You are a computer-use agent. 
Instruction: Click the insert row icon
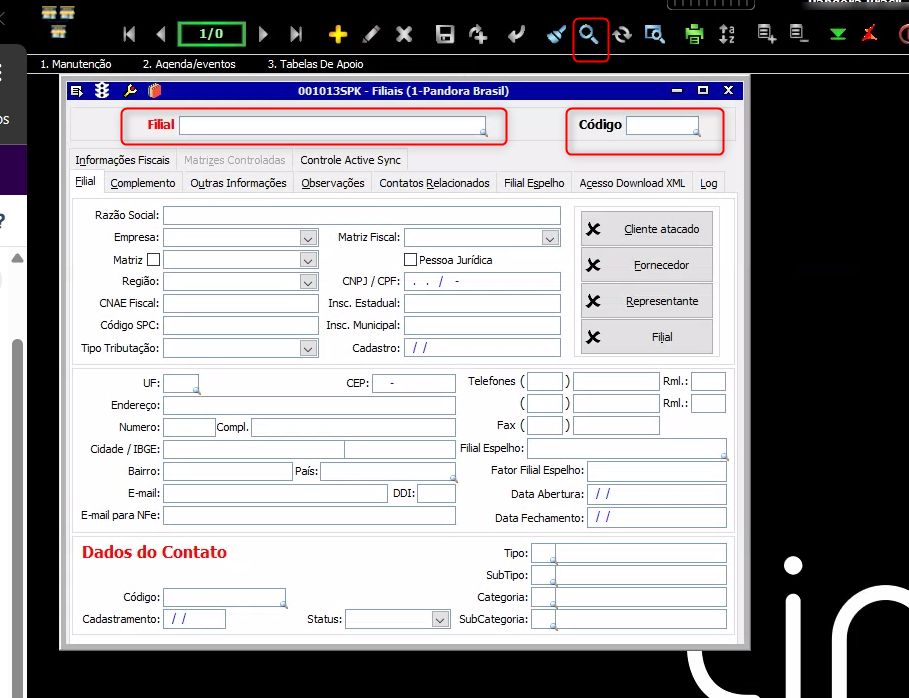point(767,34)
